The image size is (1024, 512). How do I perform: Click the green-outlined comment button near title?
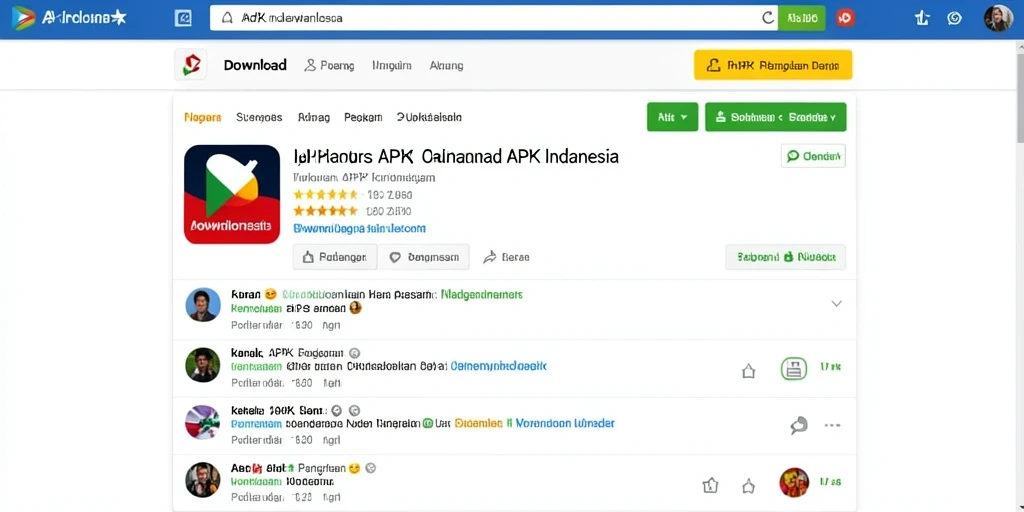pos(813,156)
